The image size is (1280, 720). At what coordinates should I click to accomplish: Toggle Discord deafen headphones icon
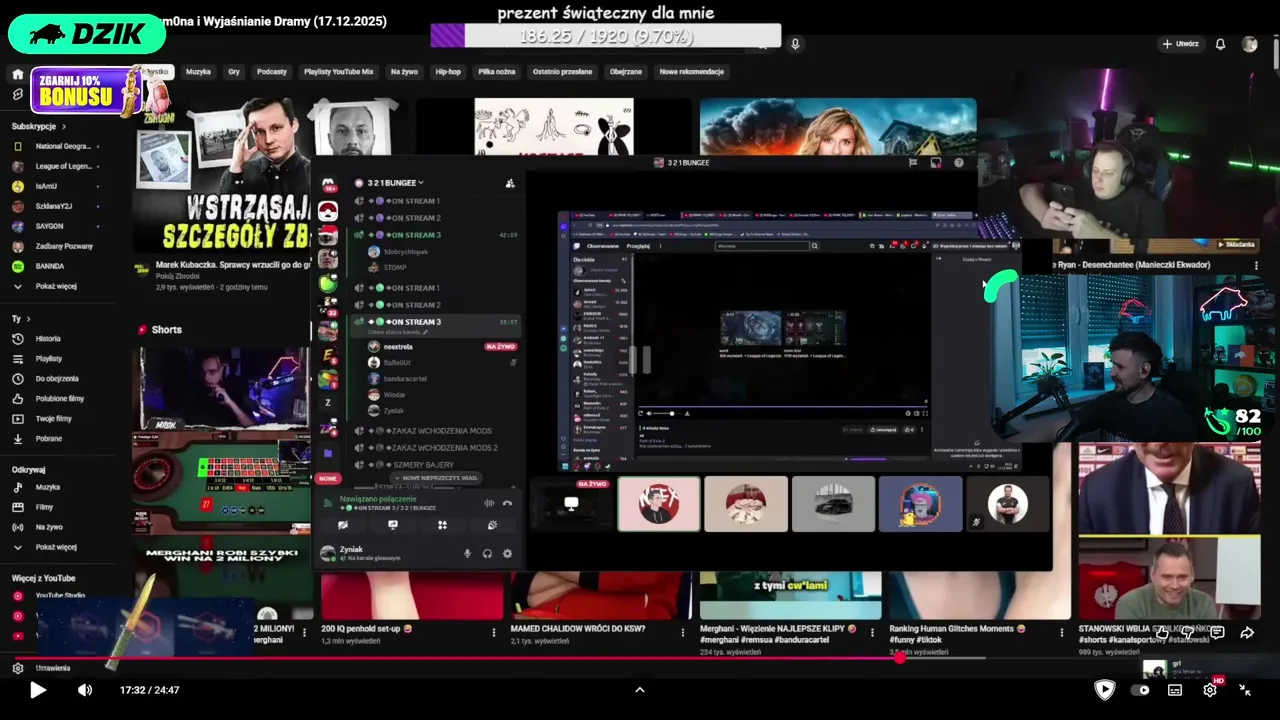coord(487,554)
